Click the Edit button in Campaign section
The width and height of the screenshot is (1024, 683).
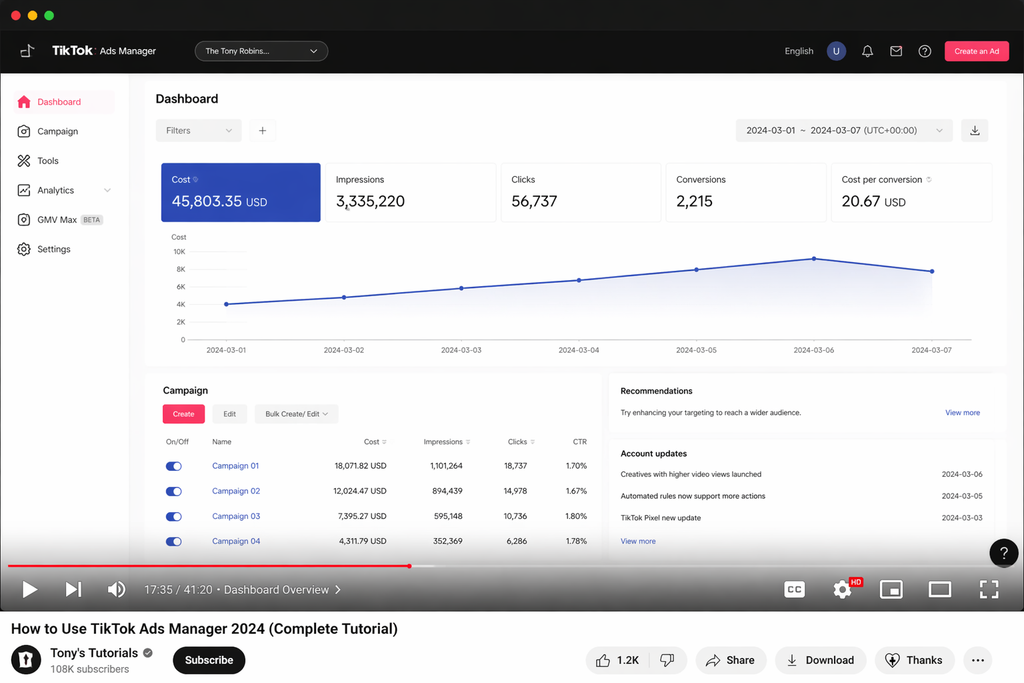[230, 414]
